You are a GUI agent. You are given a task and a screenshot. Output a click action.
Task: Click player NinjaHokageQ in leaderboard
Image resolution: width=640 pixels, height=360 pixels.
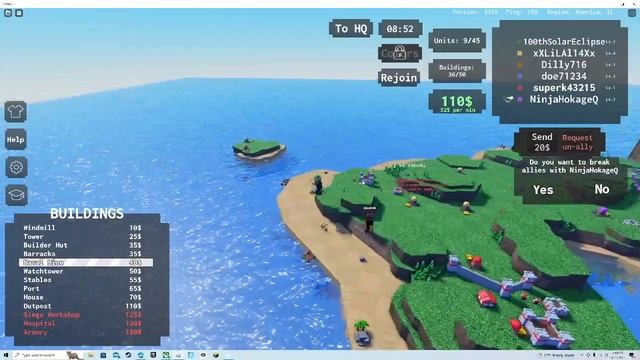564,99
